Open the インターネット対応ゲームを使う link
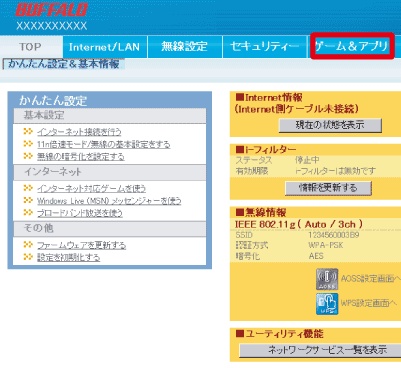The width and height of the screenshot is (401, 368). tap(91, 189)
